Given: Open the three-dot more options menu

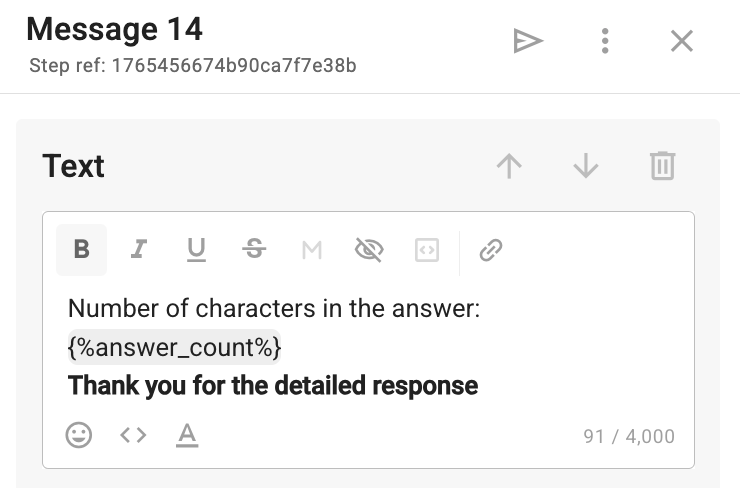Looking at the screenshot, I should pos(605,40).
